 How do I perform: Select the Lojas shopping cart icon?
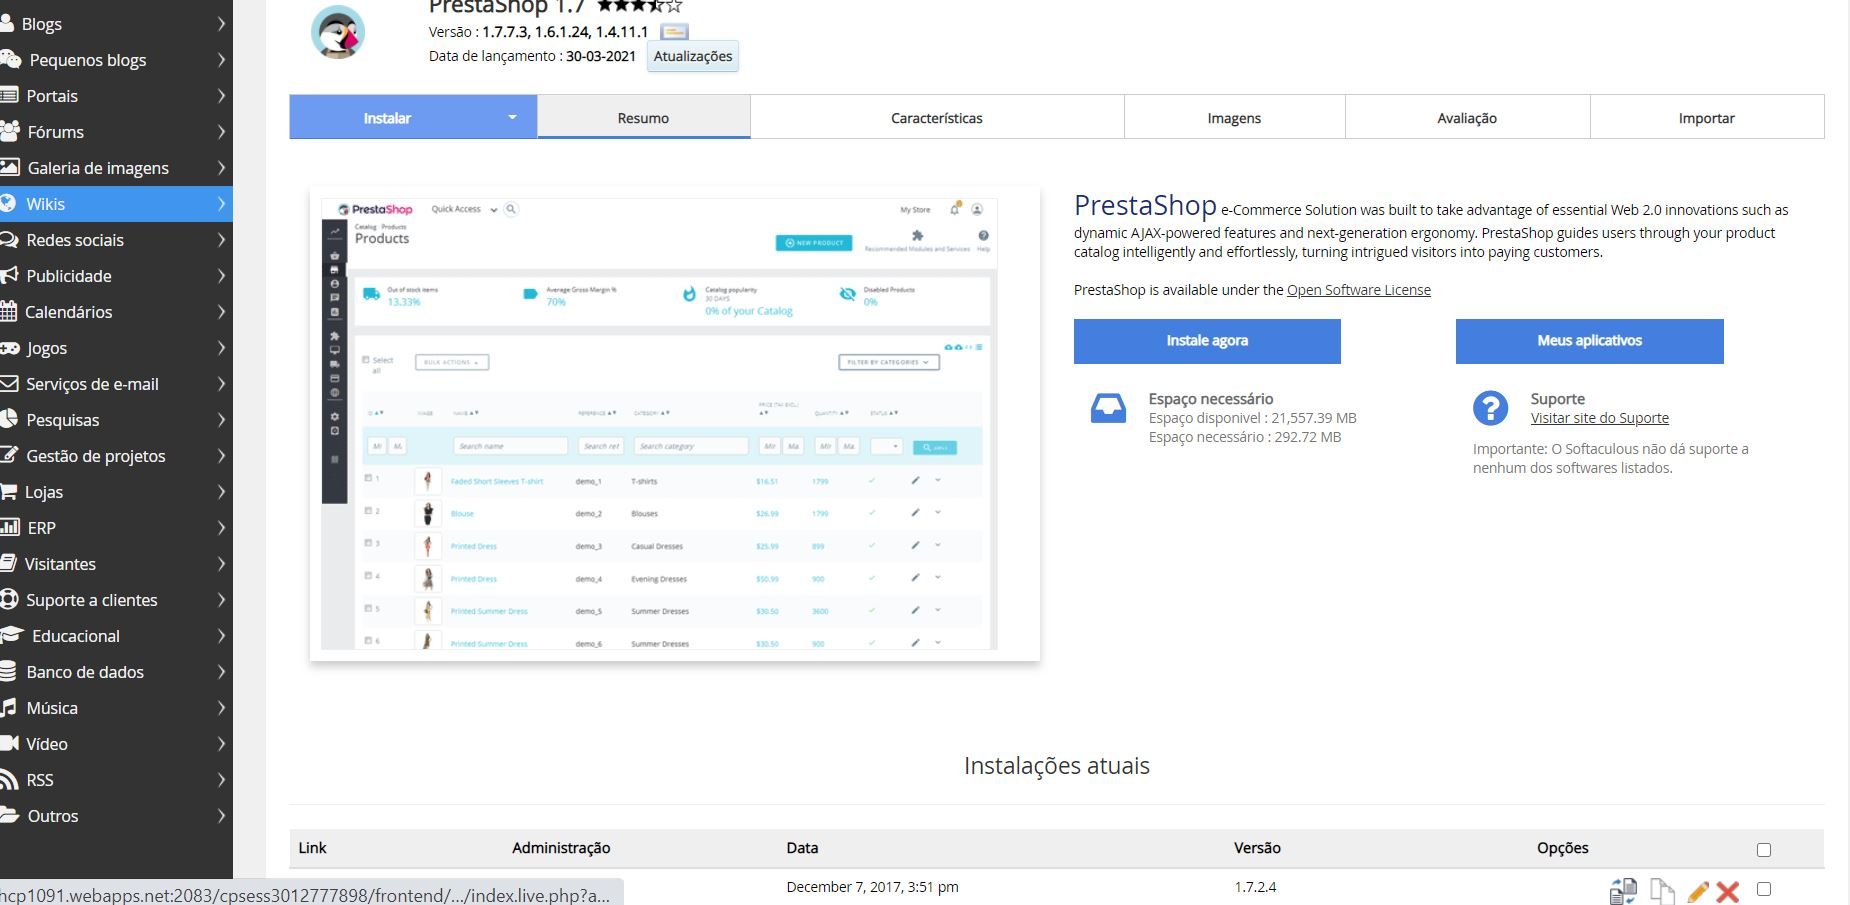pos(9,491)
